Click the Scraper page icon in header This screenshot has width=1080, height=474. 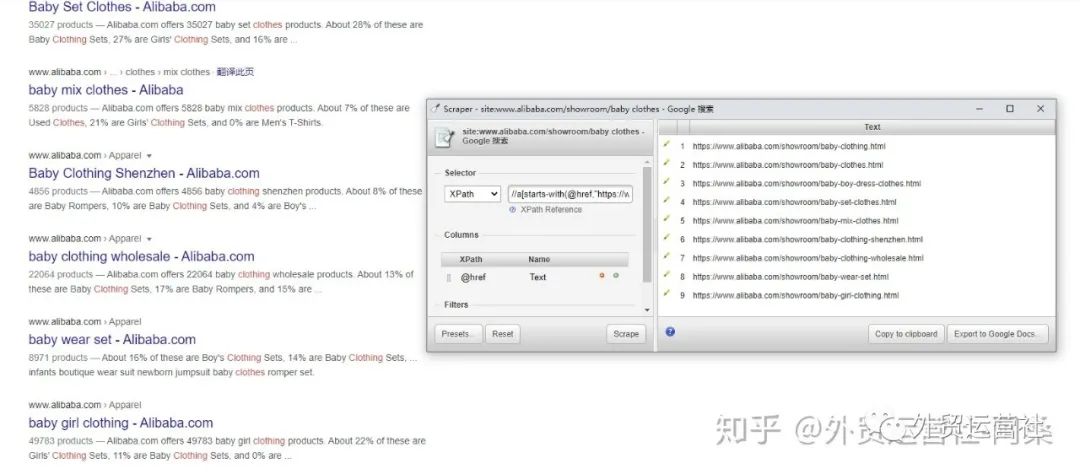point(444,136)
